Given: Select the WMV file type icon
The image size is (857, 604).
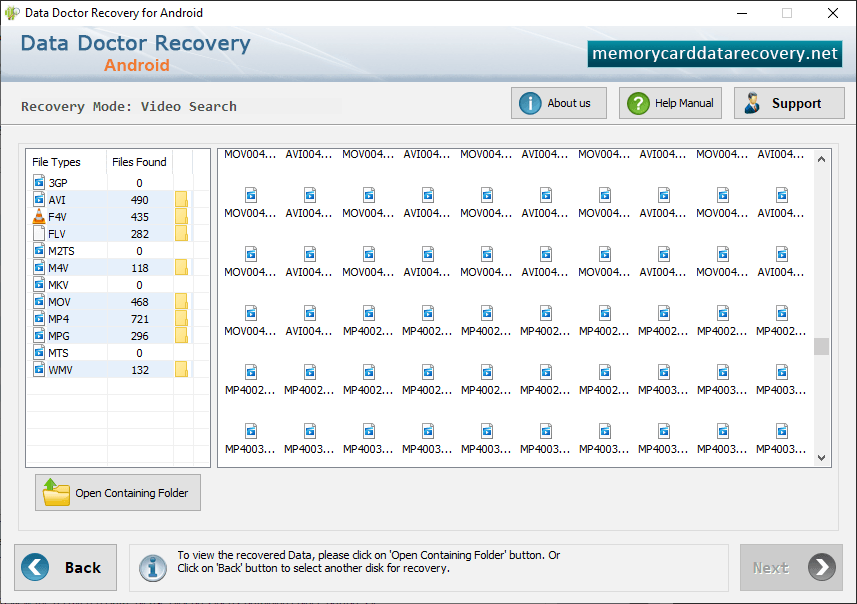Looking at the screenshot, I should (x=39, y=369).
